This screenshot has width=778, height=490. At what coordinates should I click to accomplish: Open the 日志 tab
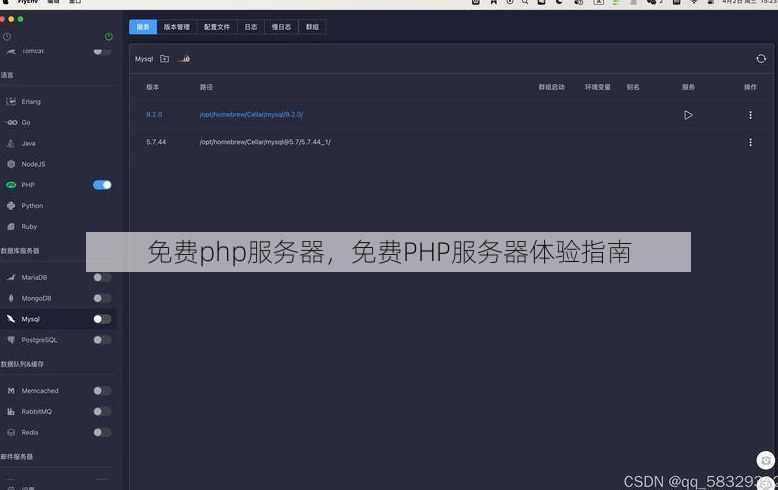[251, 27]
